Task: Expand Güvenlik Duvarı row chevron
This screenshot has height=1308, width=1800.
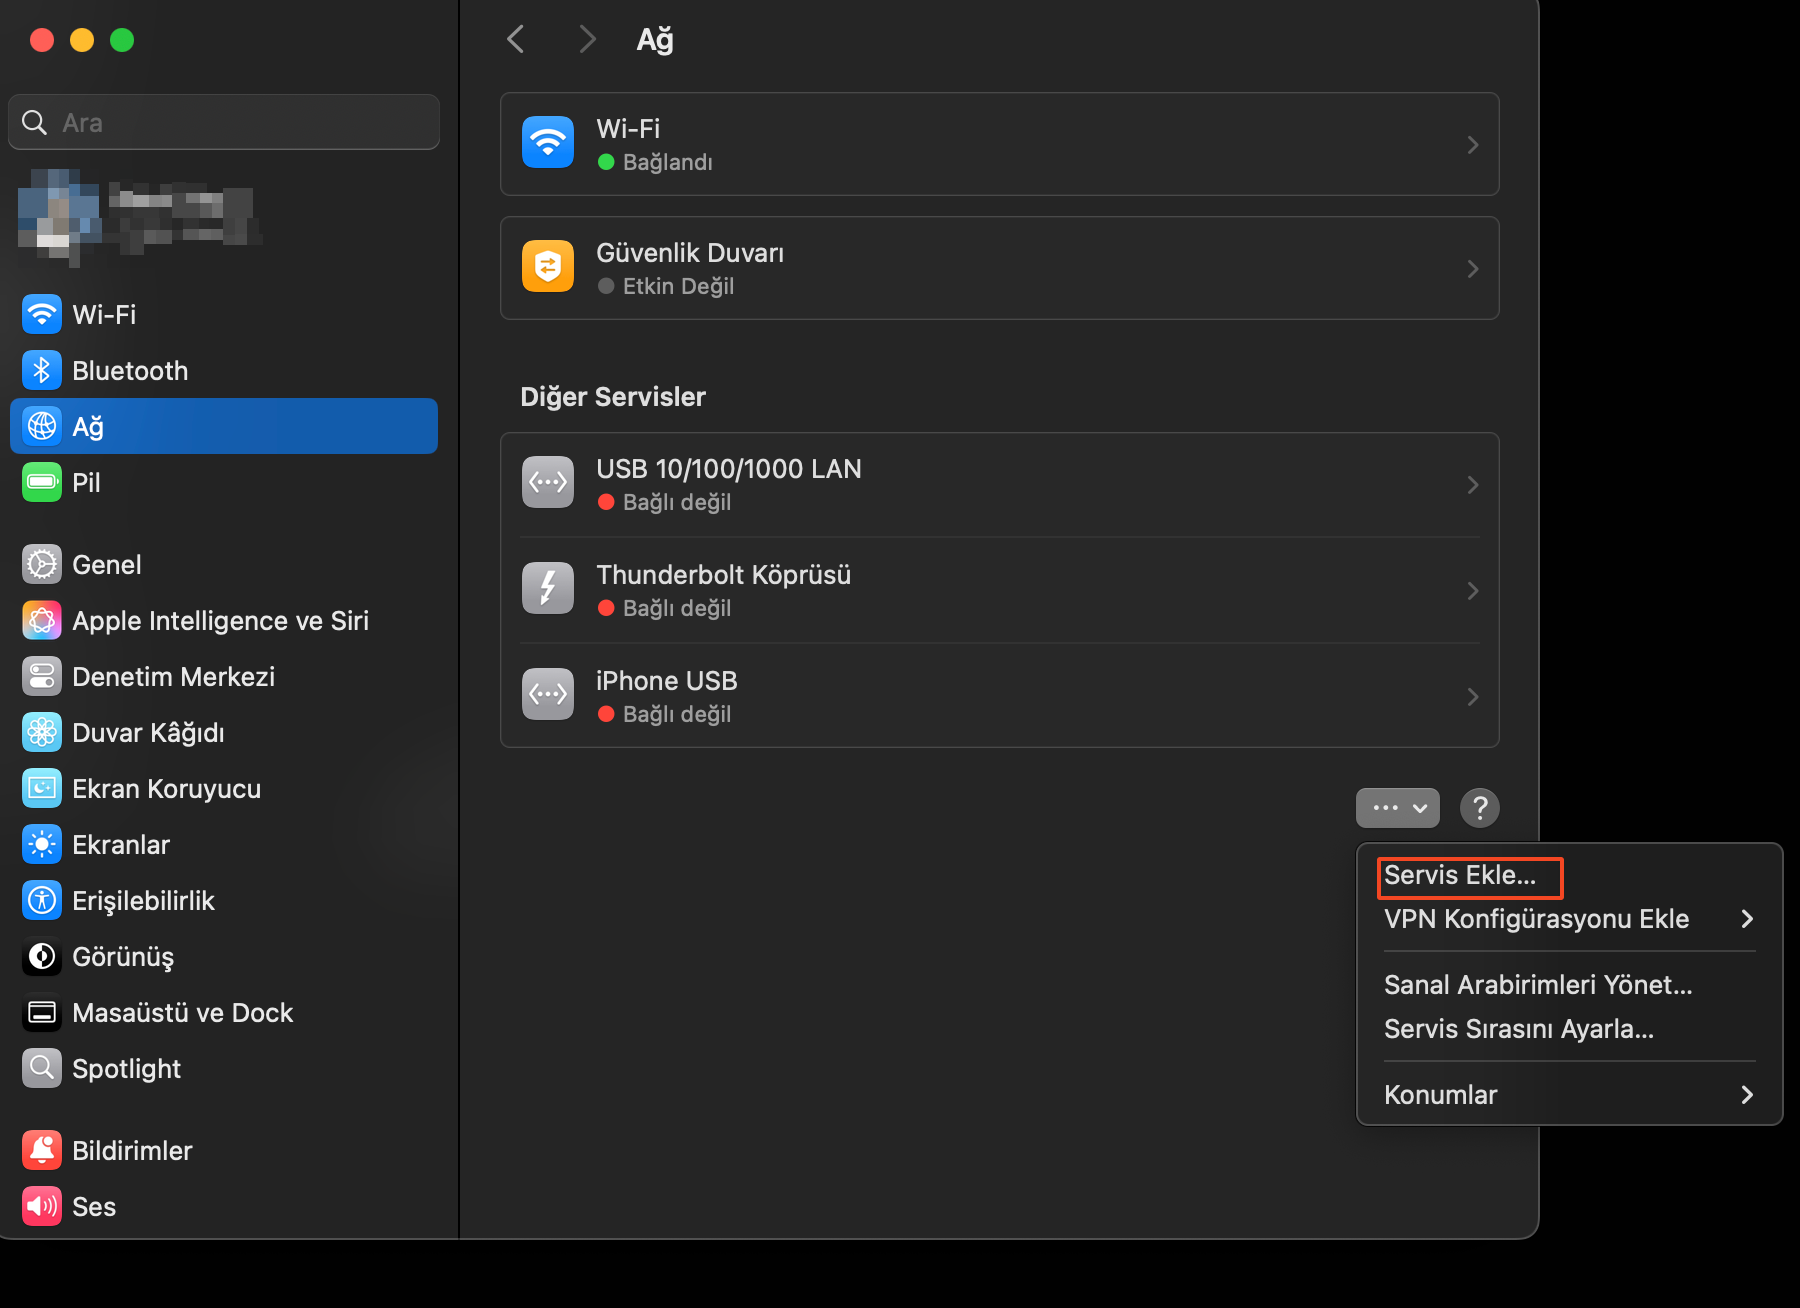Action: pos(1473,269)
